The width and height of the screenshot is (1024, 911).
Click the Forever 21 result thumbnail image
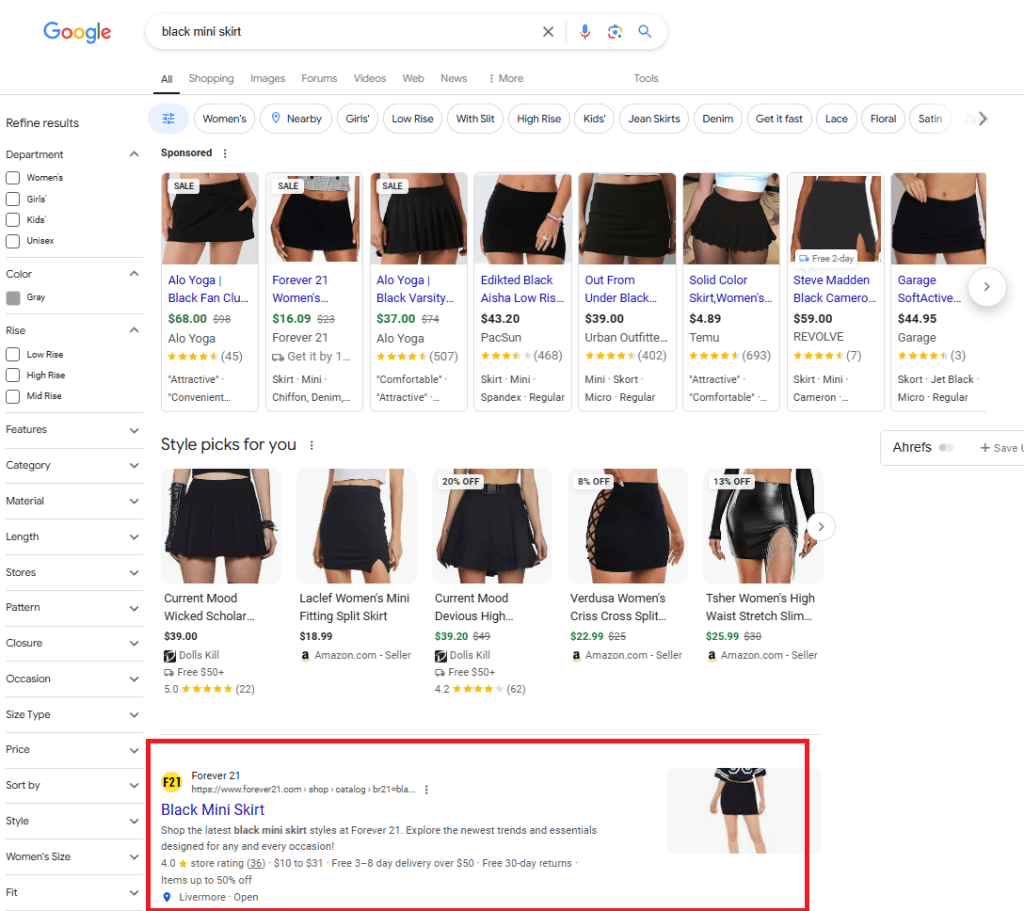743,810
